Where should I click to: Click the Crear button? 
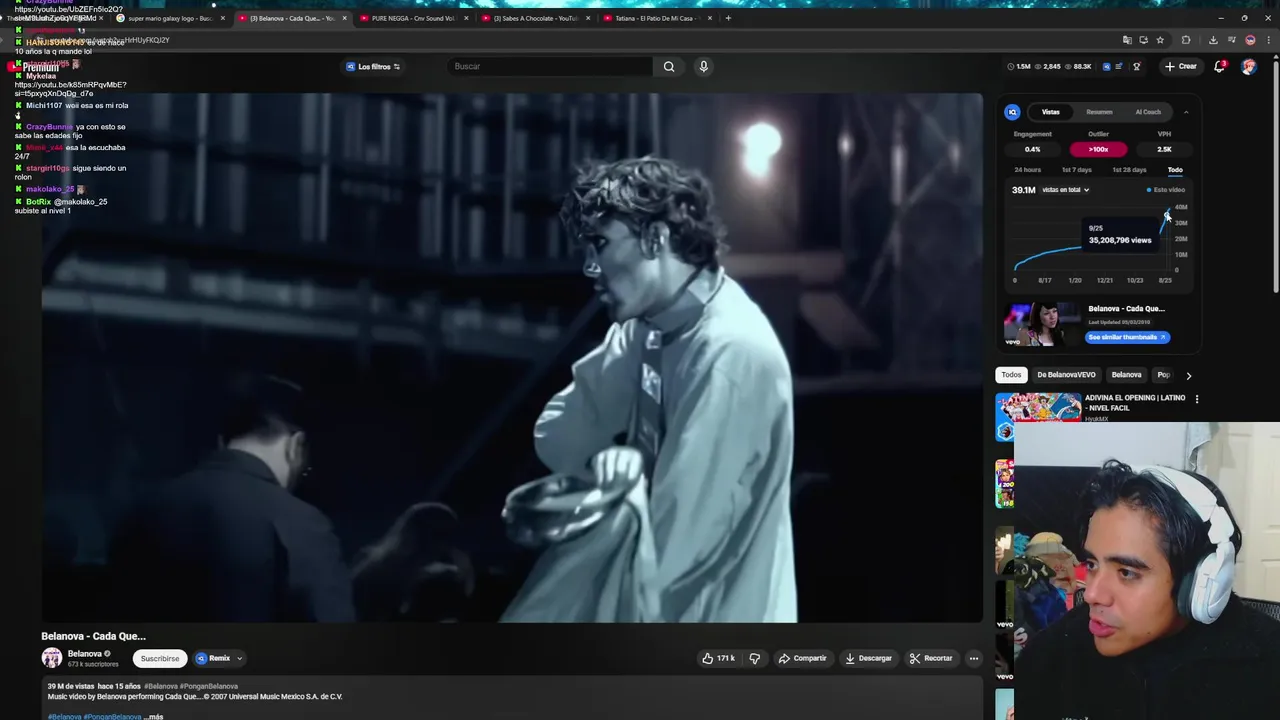1180,66
